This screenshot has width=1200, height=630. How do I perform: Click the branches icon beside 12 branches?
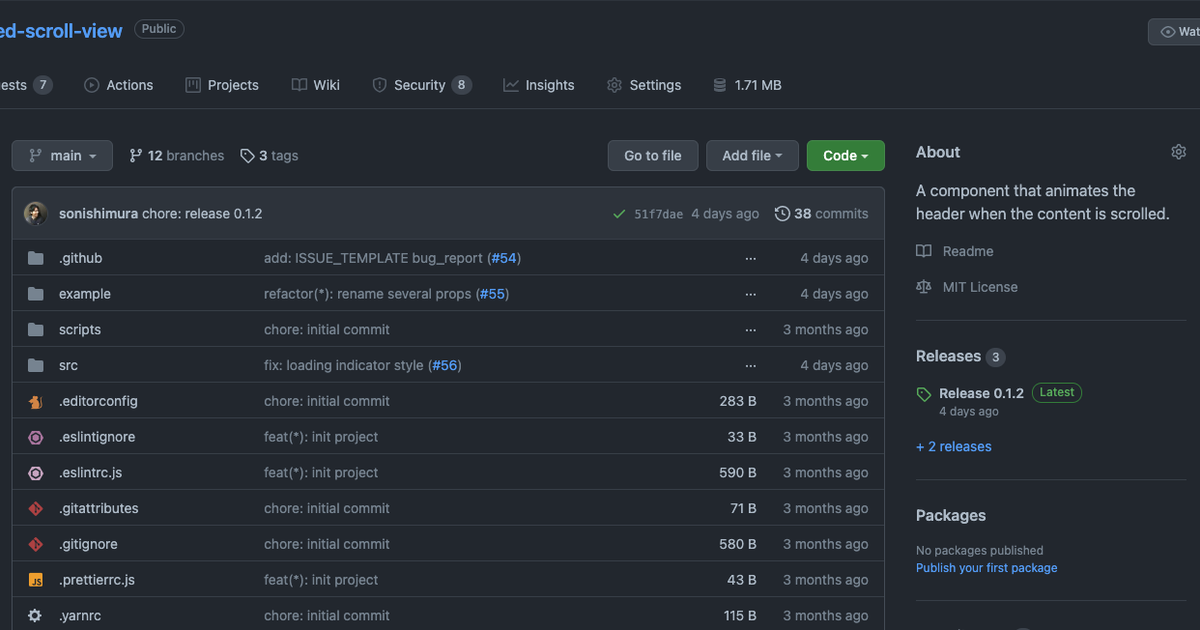pyautogui.click(x=136, y=156)
